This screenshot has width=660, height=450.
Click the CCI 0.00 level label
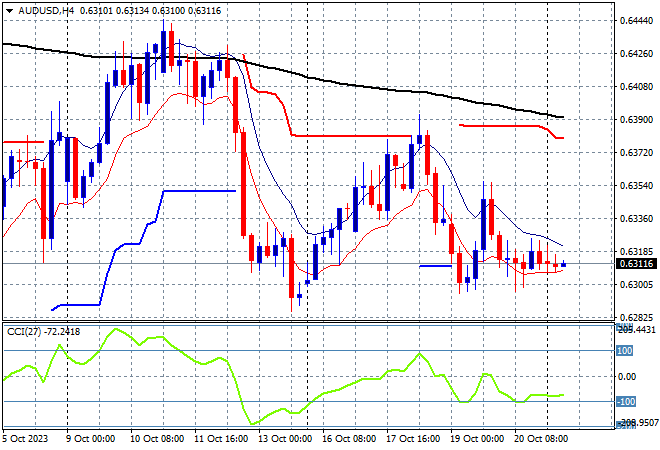628,376
